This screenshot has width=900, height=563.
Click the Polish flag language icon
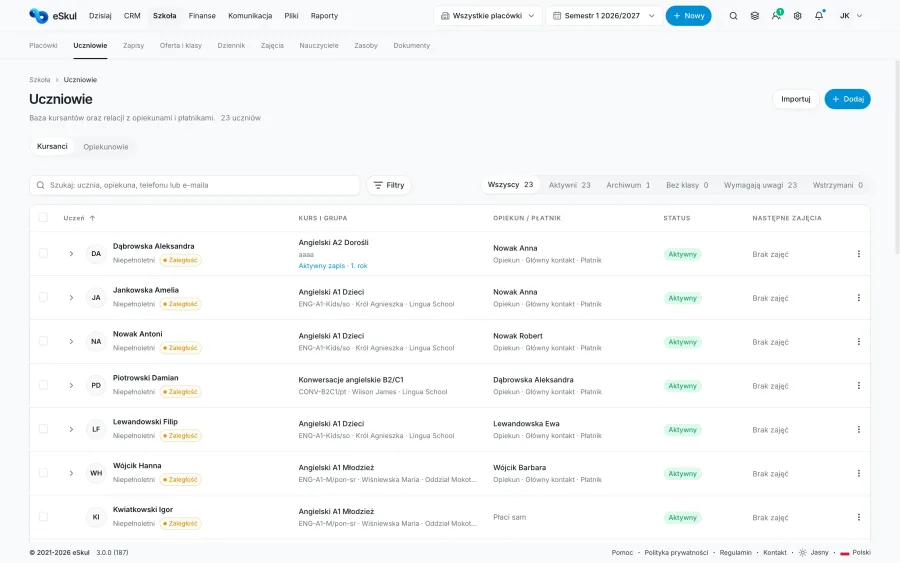[844, 553]
